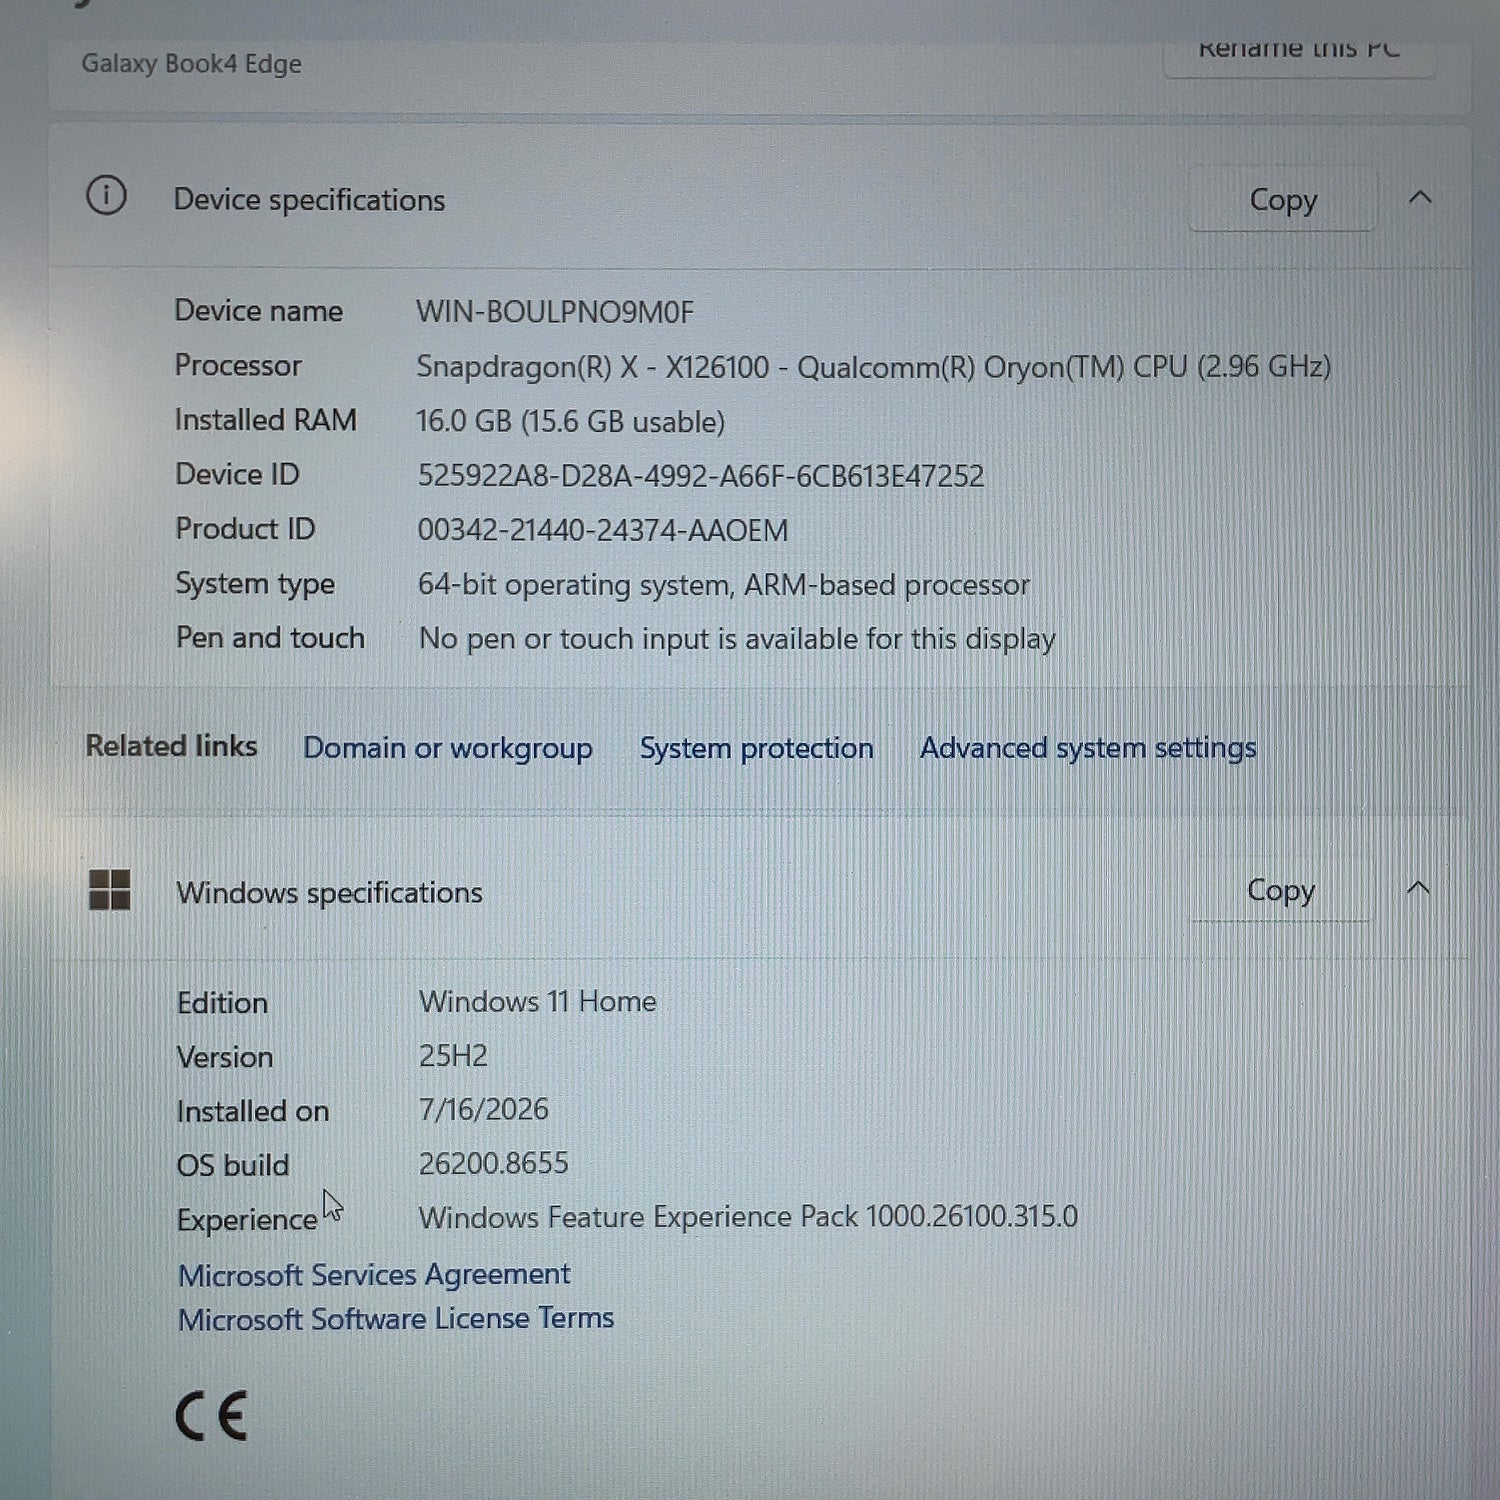The height and width of the screenshot is (1500, 1500).
Task: Click the Galaxy Book4 Edge model name
Action: click(191, 64)
